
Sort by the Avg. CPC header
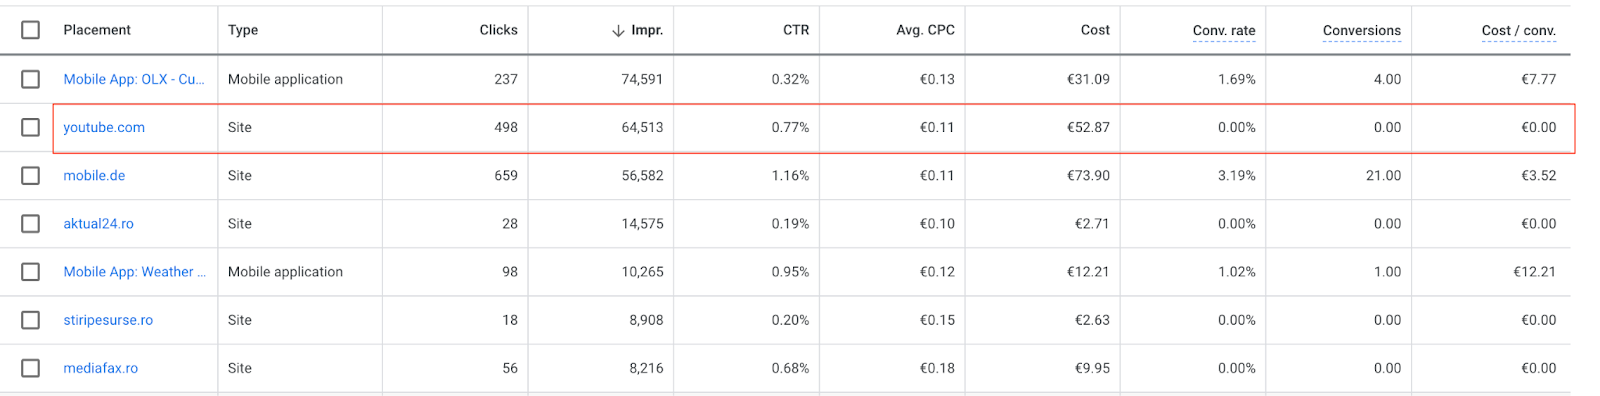[x=925, y=30]
